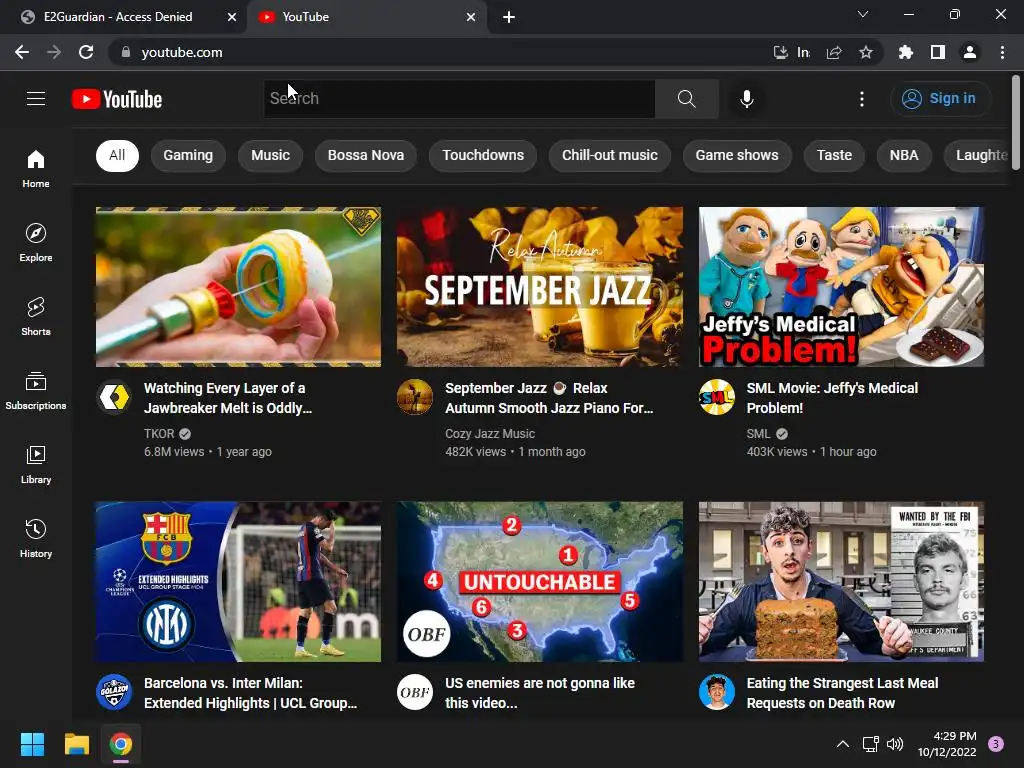1024x768 pixels.
Task: Open the UNTOUCHABLE map video thumbnail
Action: (539, 582)
